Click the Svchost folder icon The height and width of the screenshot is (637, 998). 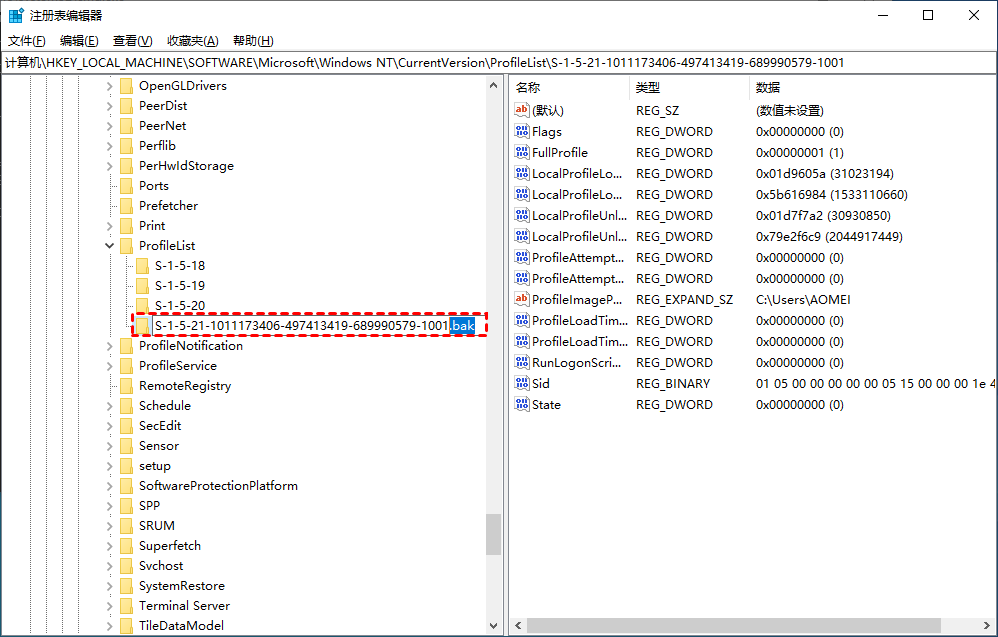click(x=127, y=566)
